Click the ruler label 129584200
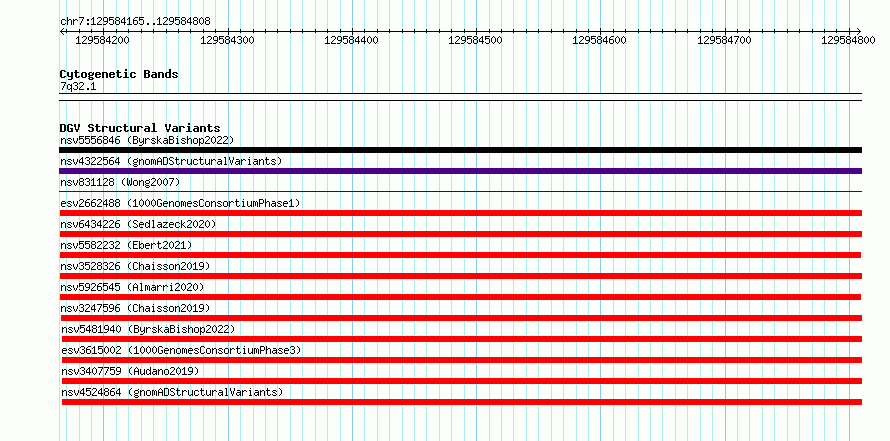Viewport: 890px width, 441px height. coord(103,40)
